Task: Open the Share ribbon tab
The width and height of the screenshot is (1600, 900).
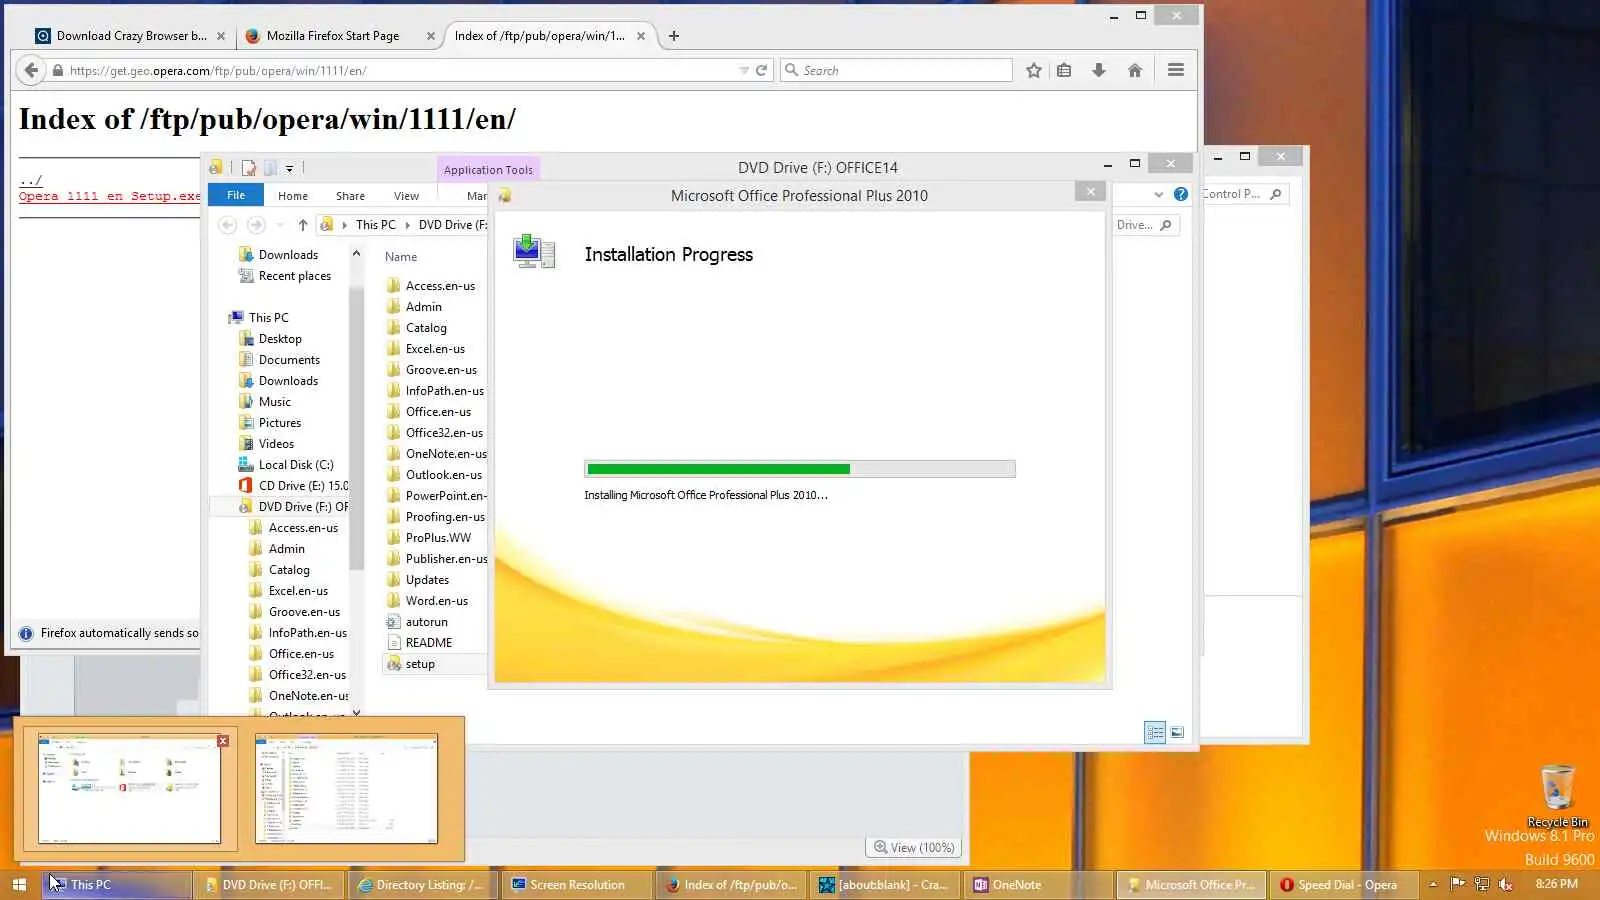Action: 350,196
